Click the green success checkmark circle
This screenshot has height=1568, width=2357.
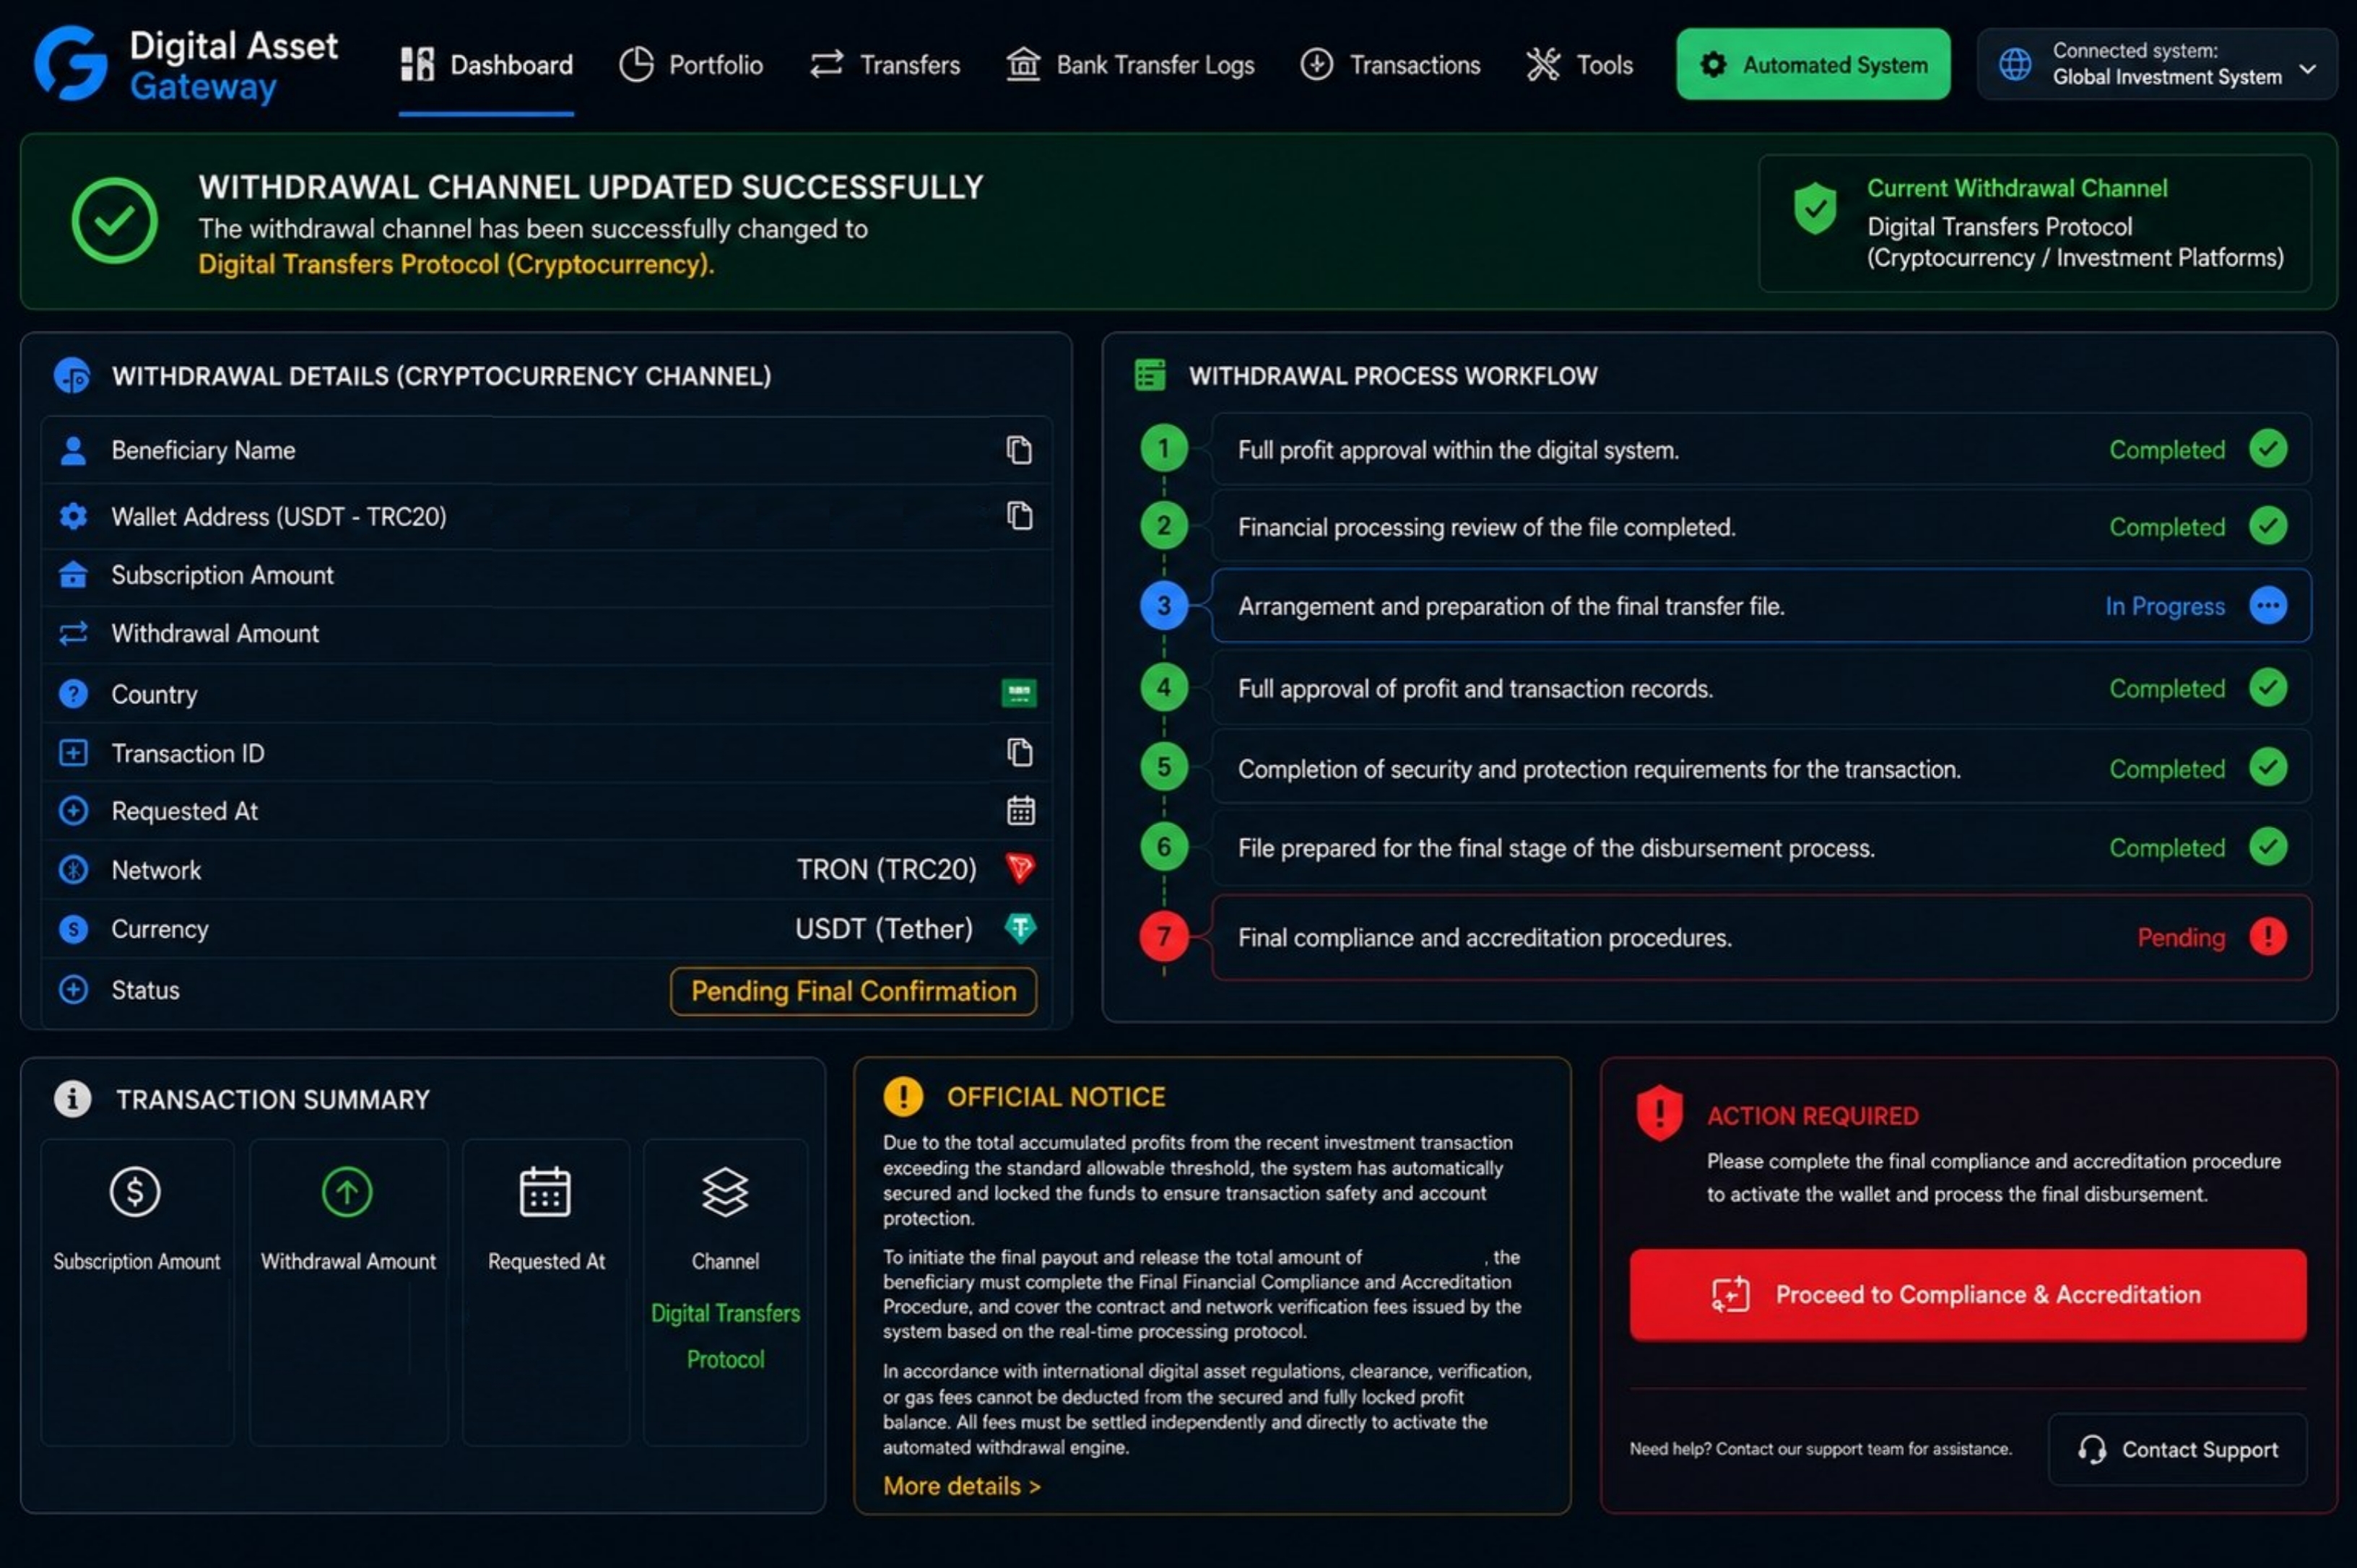(x=114, y=220)
